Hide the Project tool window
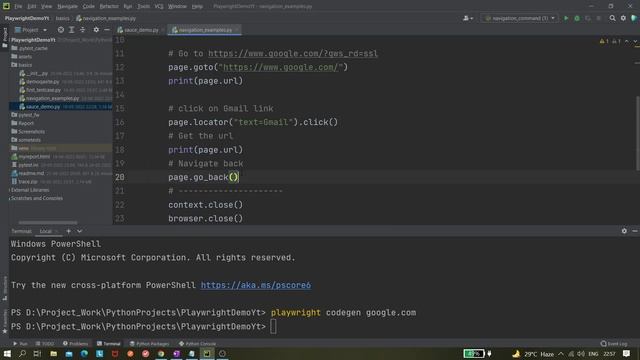This screenshot has width=640, height=360. click(107, 30)
